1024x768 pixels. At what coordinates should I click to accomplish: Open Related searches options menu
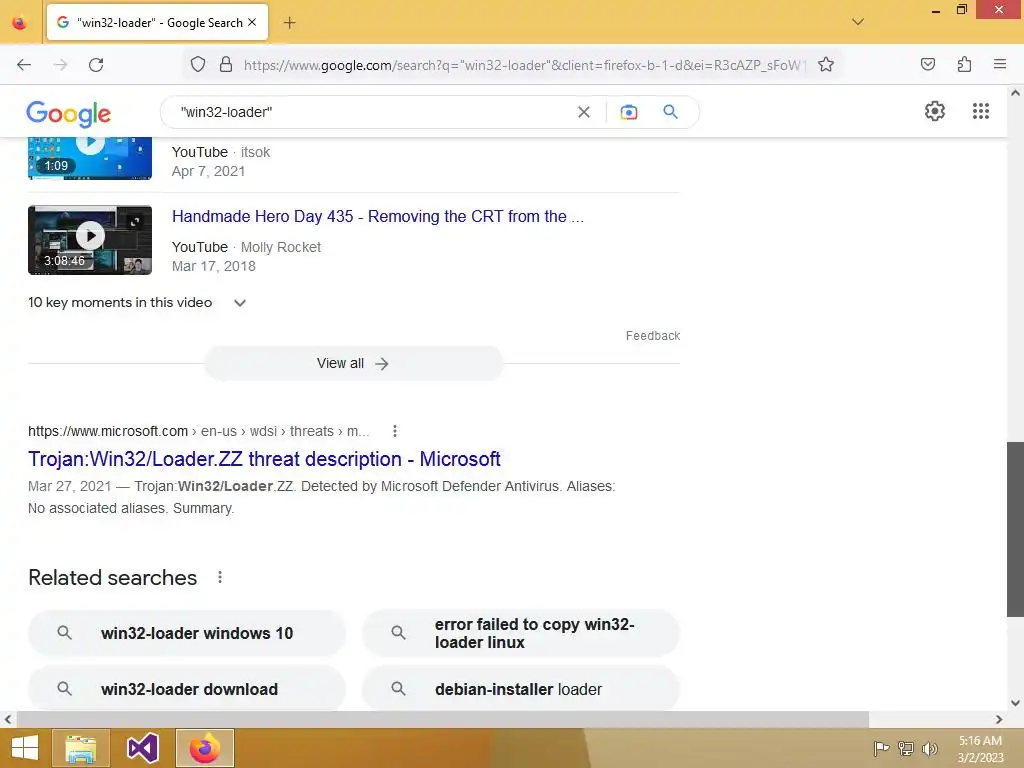pyautogui.click(x=220, y=577)
